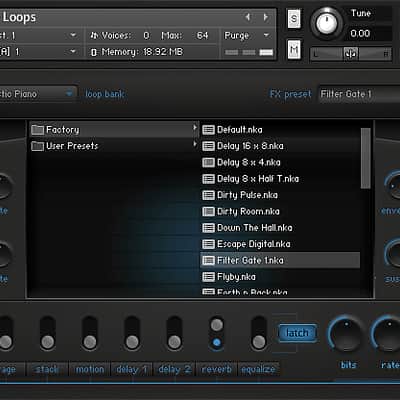Mute the instrument with M button
The height and width of the screenshot is (400, 400).
294,49
